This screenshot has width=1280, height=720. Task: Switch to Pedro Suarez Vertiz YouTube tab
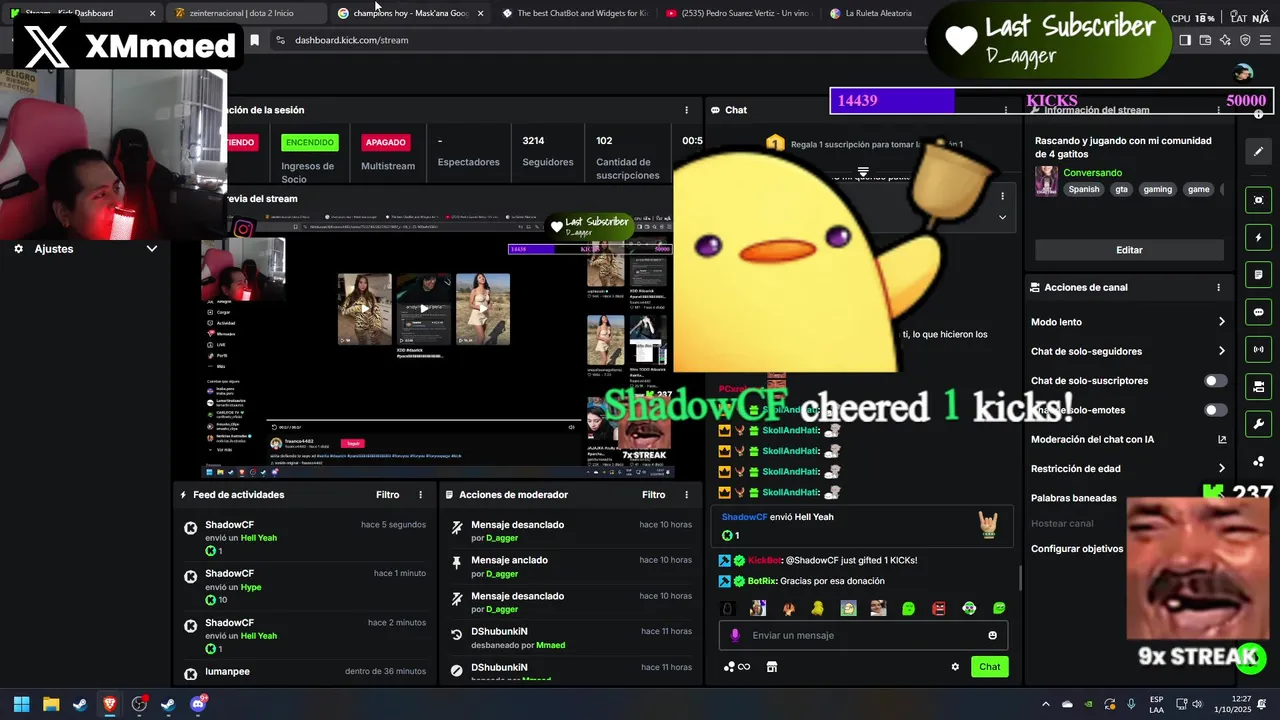(x=738, y=13)
